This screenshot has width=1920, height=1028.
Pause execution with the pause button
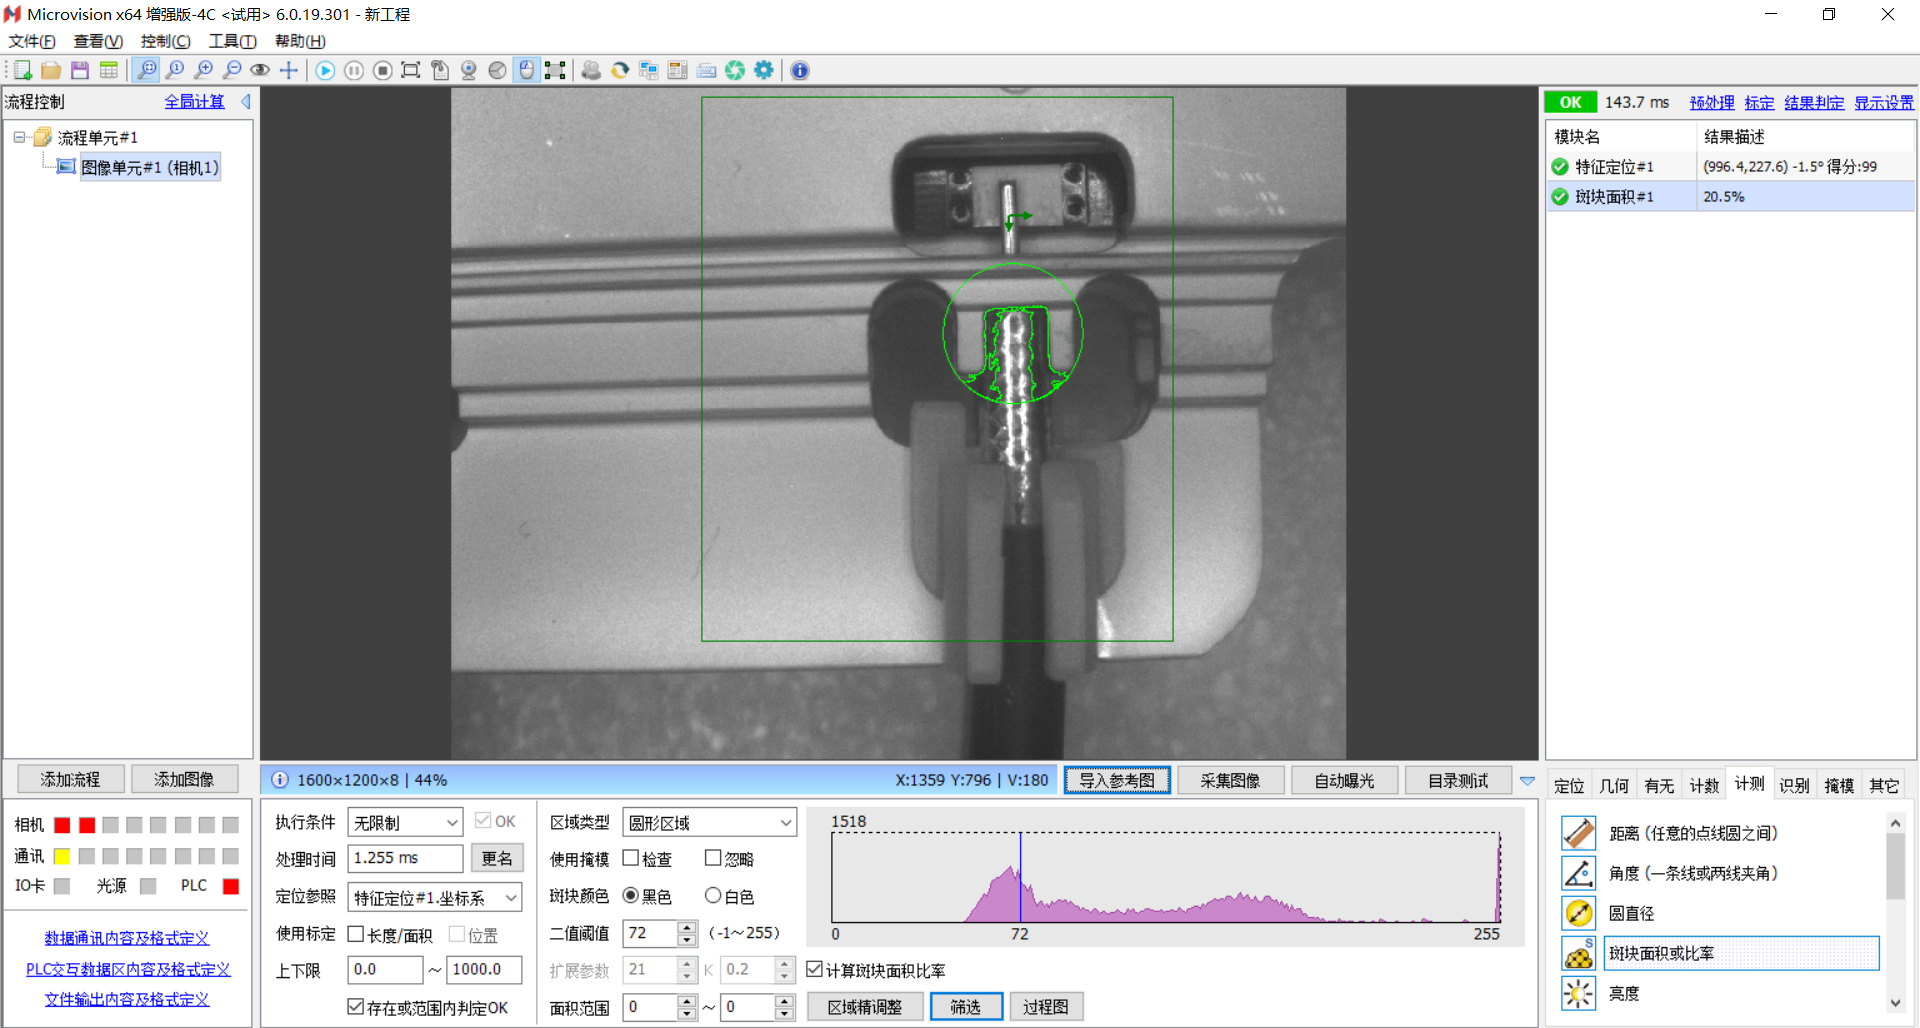[x=354, y=70]
